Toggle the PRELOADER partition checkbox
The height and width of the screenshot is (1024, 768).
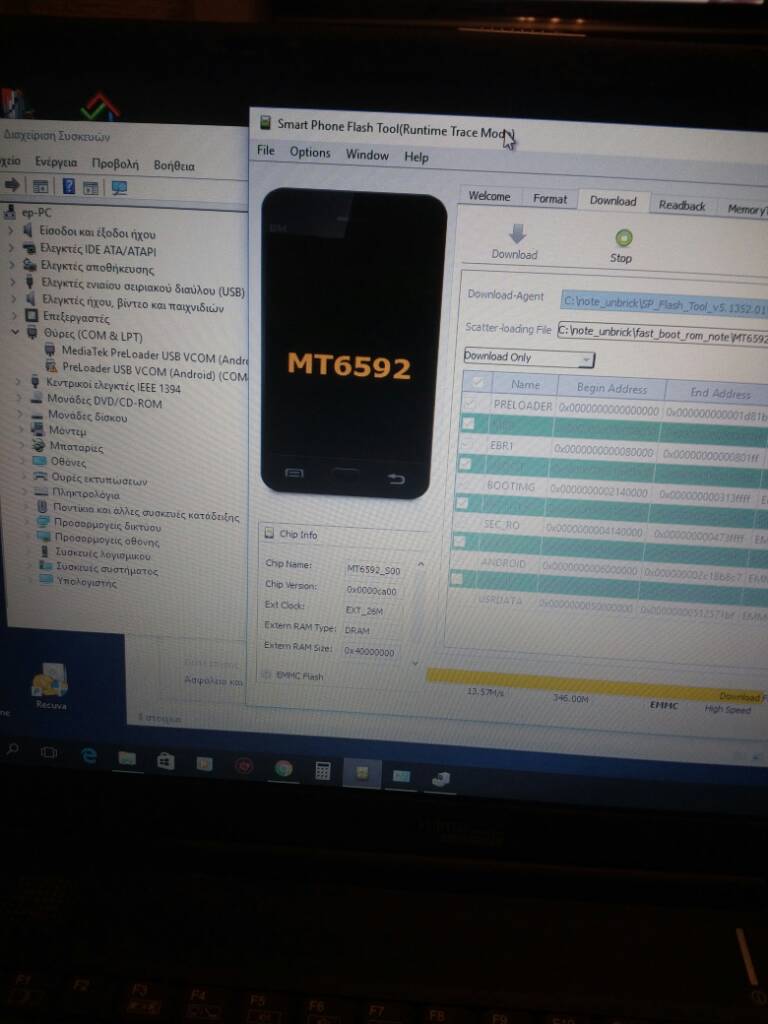click(469, 403)
